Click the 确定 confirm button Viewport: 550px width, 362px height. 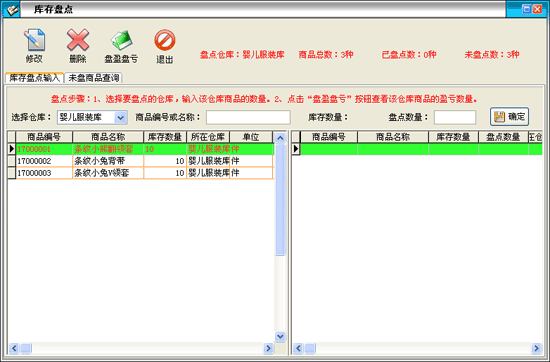click(x=509, y=117)
